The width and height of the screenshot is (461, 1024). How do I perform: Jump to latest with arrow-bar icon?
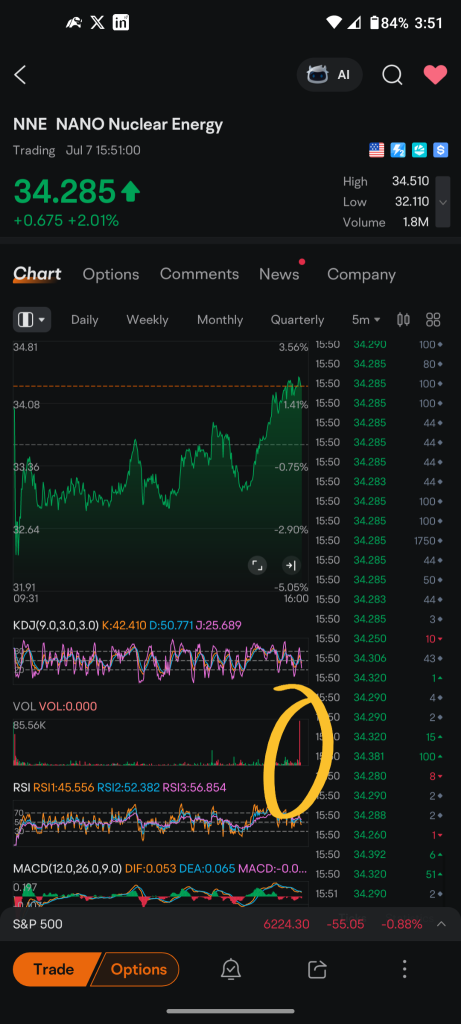pyautogui.click(x=291, y=566)
